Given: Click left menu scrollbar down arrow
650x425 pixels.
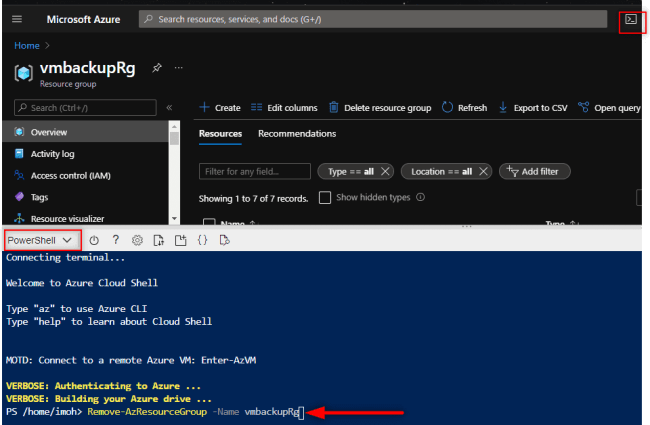Looking at the screenshot, I should pos(174,219).
